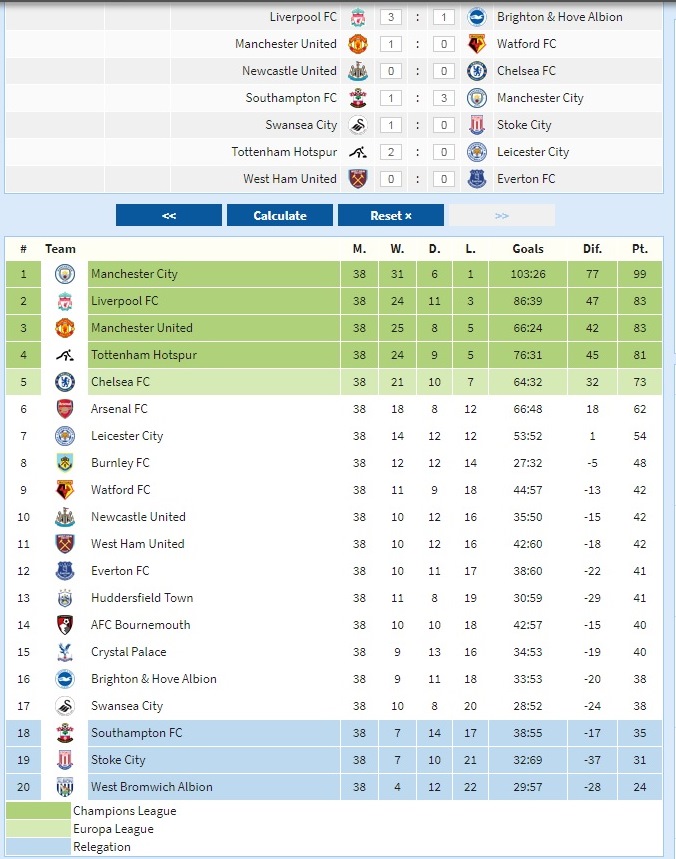
Task: Click the West Bromwich Albion crest in the standings
Action: click(x=65, y=787)
